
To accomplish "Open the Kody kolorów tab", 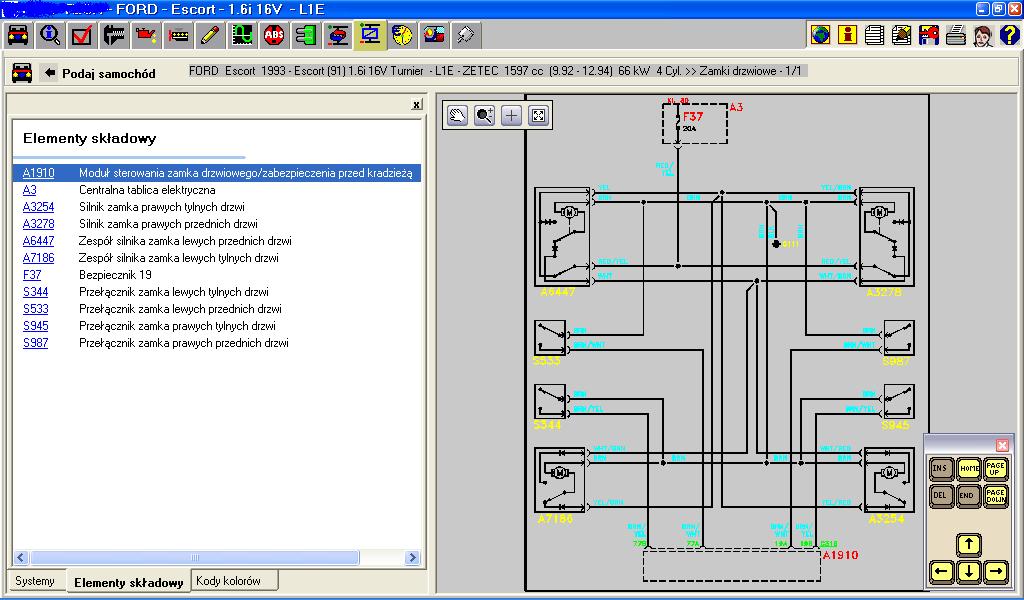I will coord(229,580).
